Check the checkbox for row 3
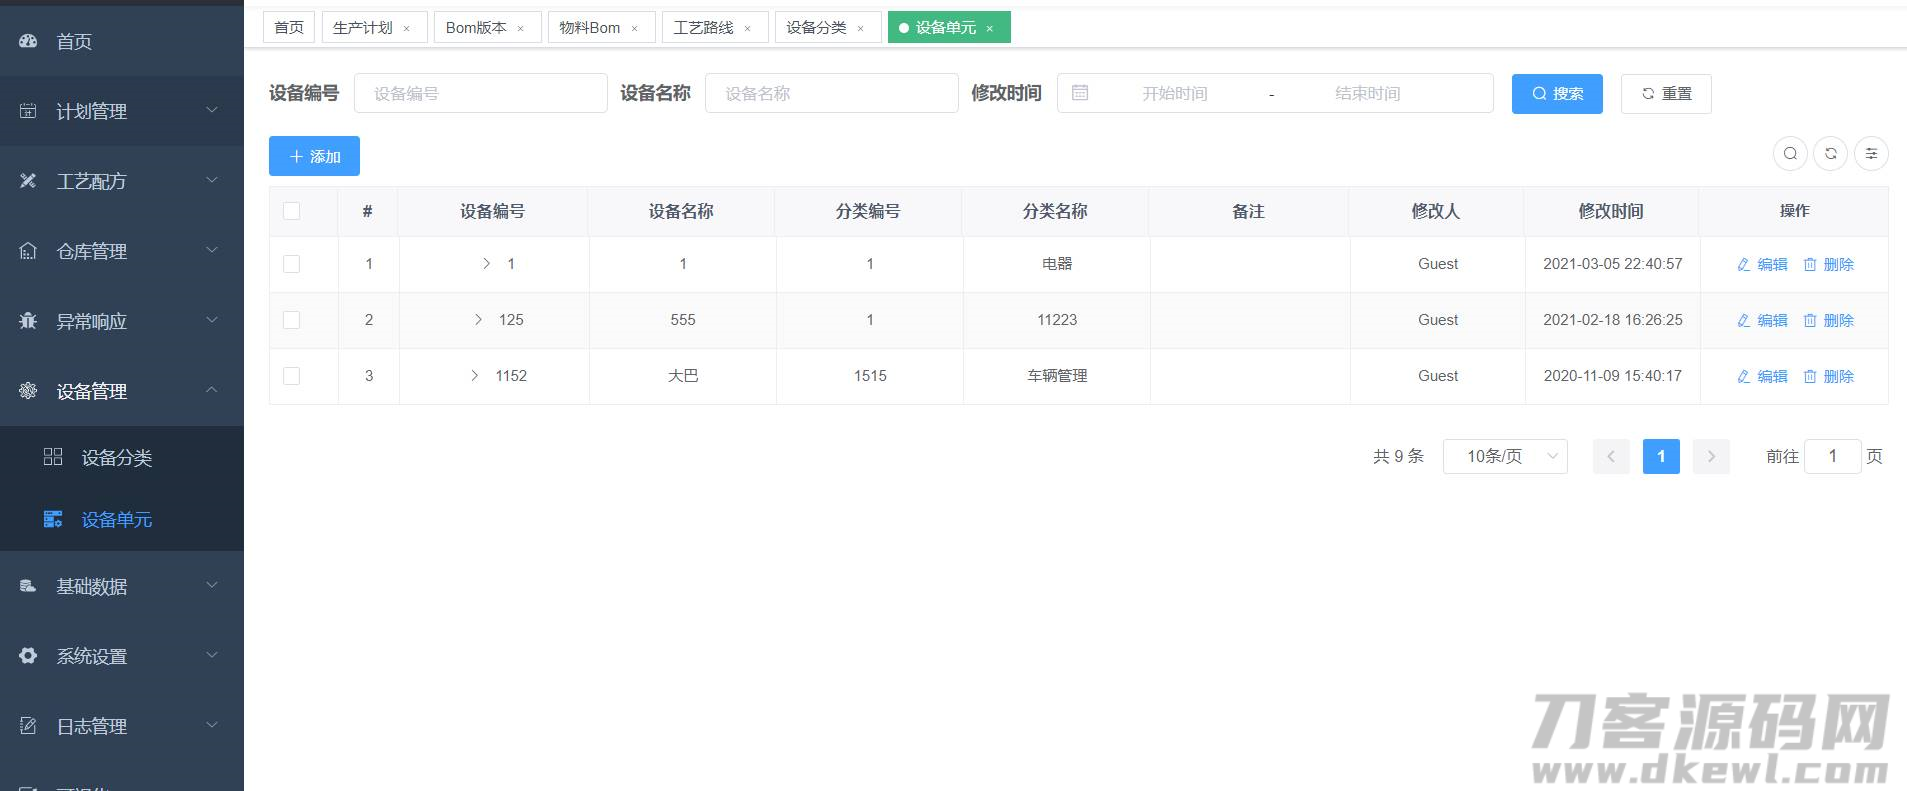 click(292, 376)
